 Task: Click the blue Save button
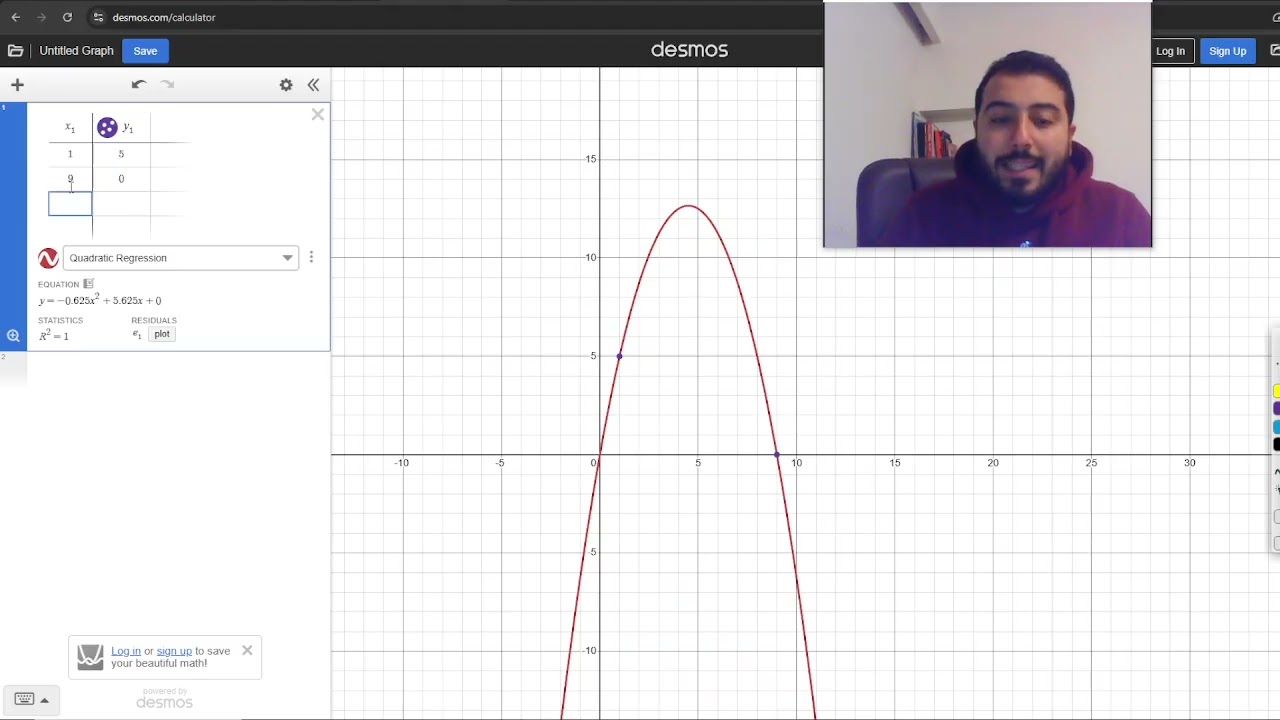[145, 51]
